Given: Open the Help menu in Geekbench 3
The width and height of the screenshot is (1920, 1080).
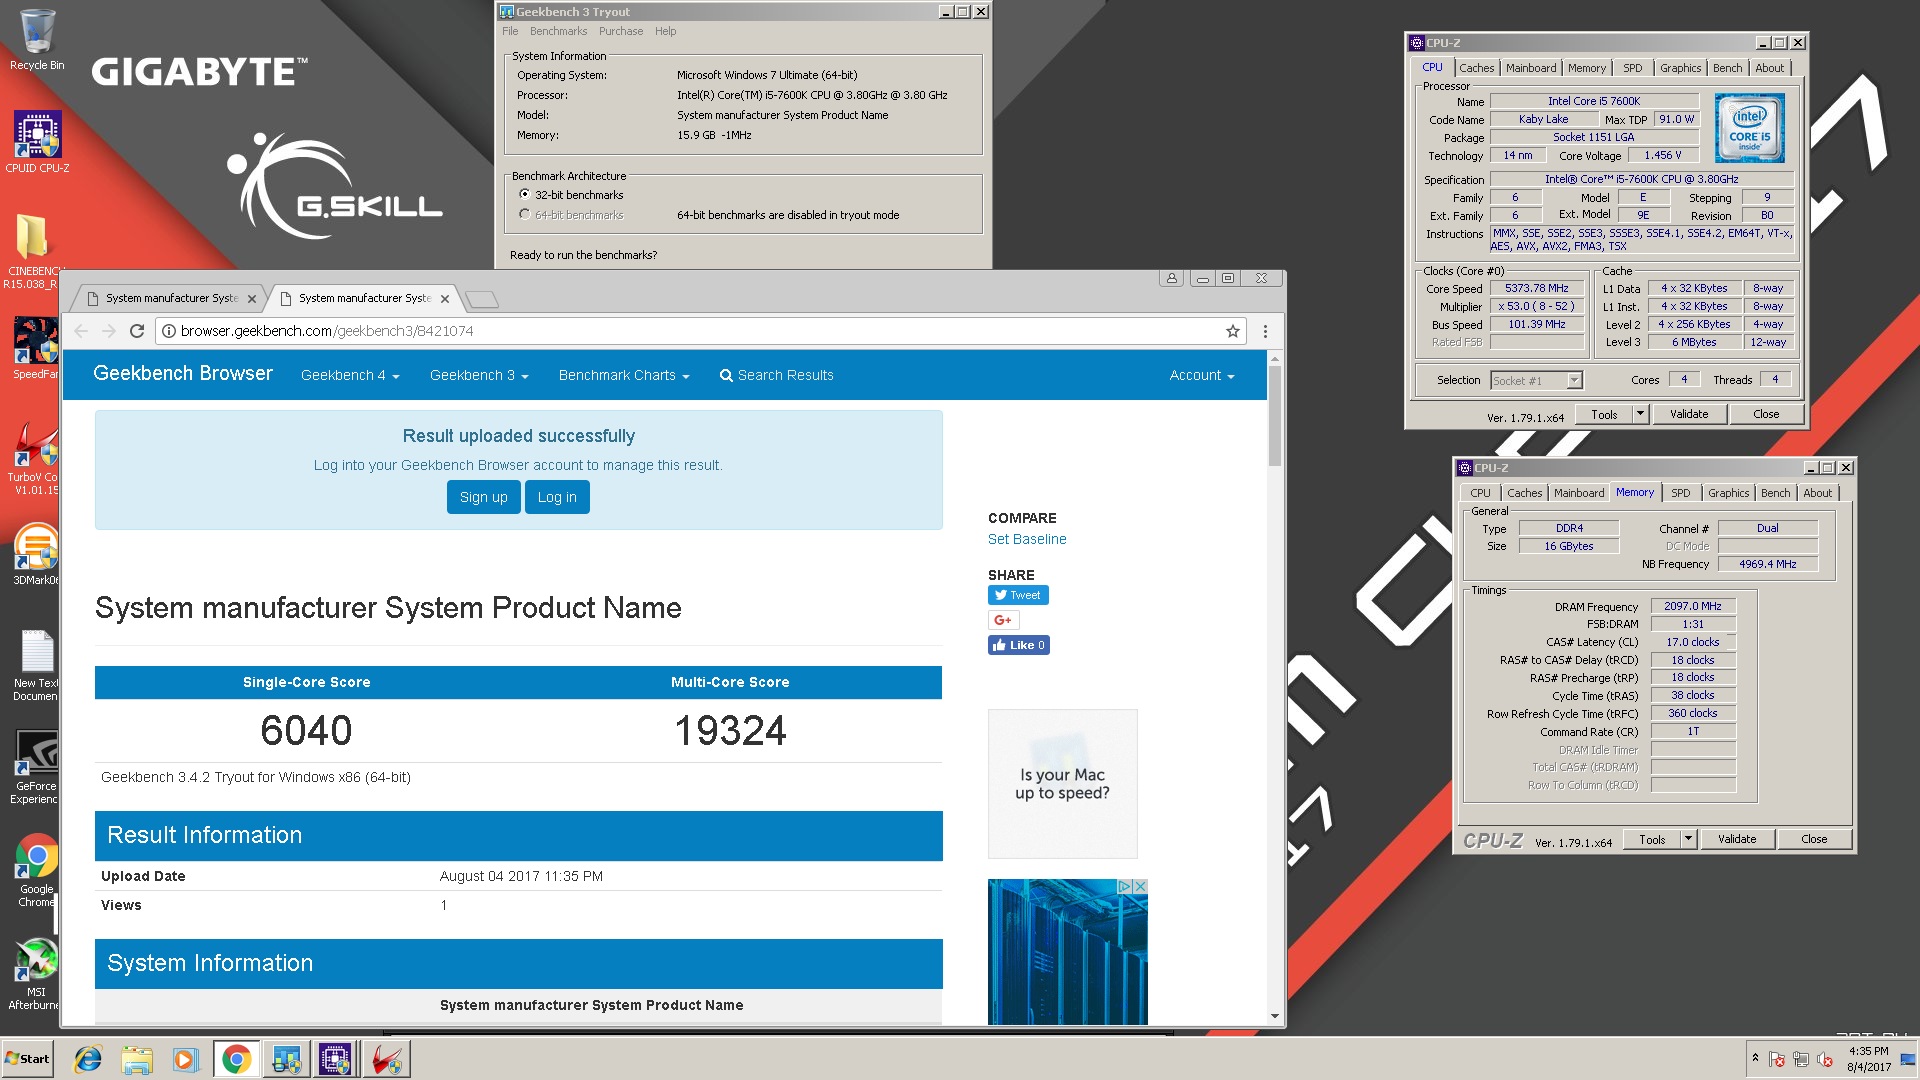Looking at the screenshot, I should coord(666,31).
